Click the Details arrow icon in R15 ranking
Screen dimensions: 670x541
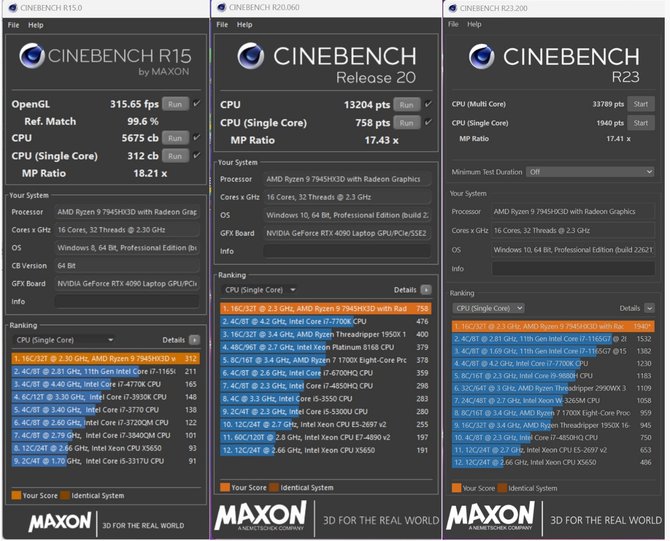point(194,340)
